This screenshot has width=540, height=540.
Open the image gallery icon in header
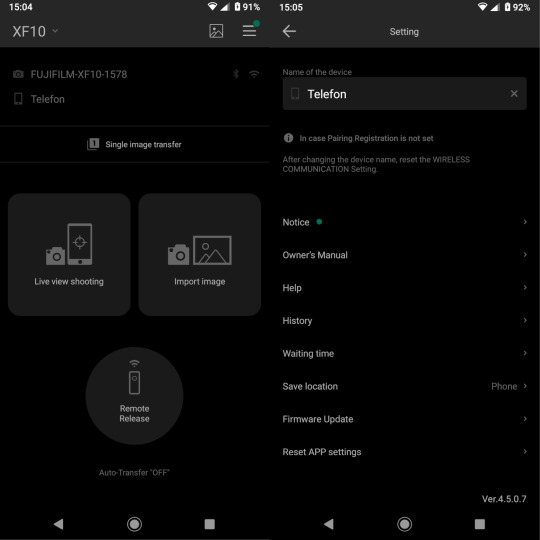pyautogui.click(x=216, y=31)
